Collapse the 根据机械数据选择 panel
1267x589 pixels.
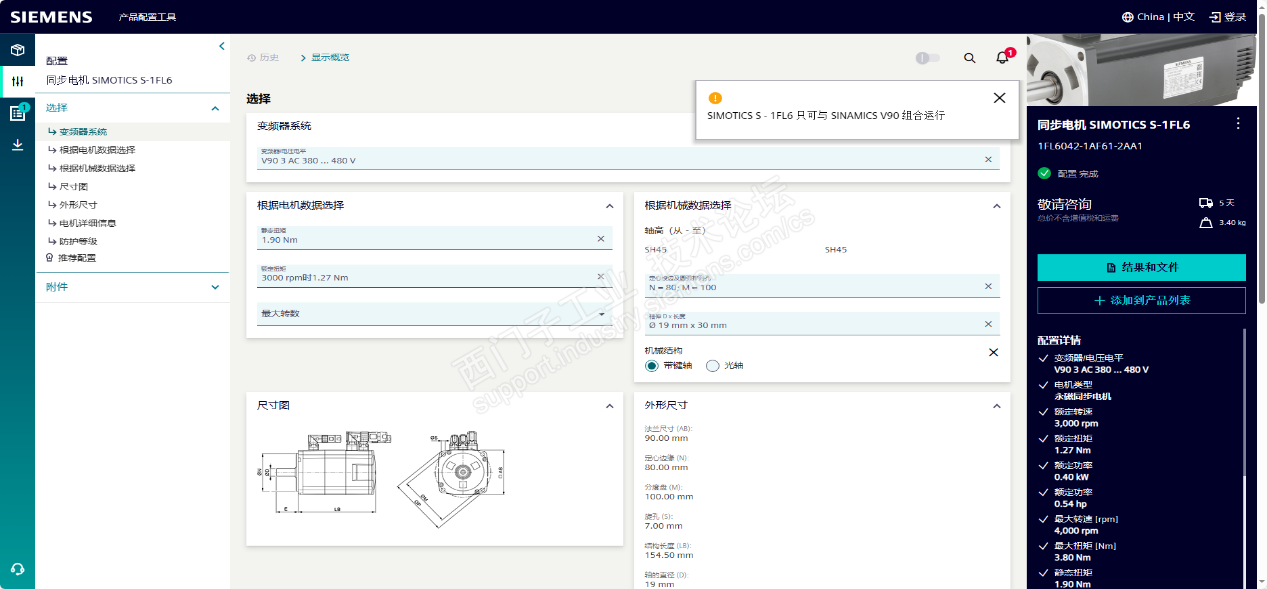[x=996, y=206]
